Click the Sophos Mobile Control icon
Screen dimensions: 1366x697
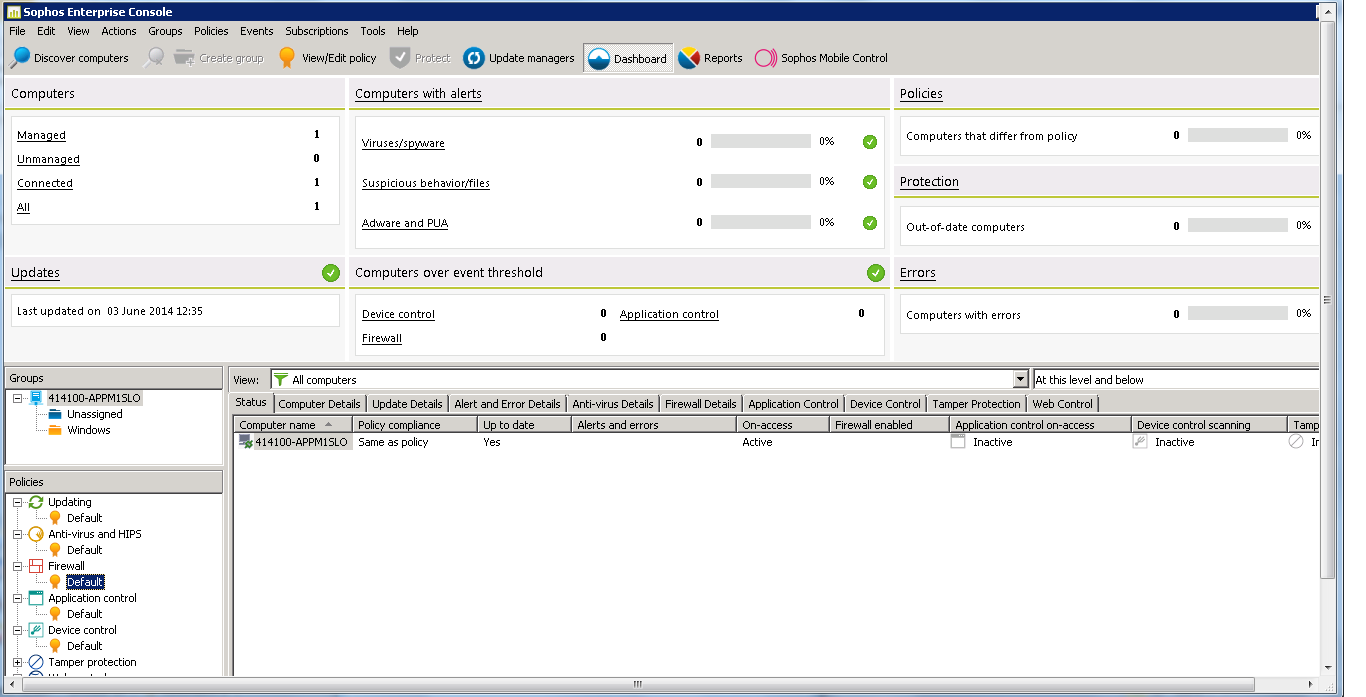tap(766, 58)
